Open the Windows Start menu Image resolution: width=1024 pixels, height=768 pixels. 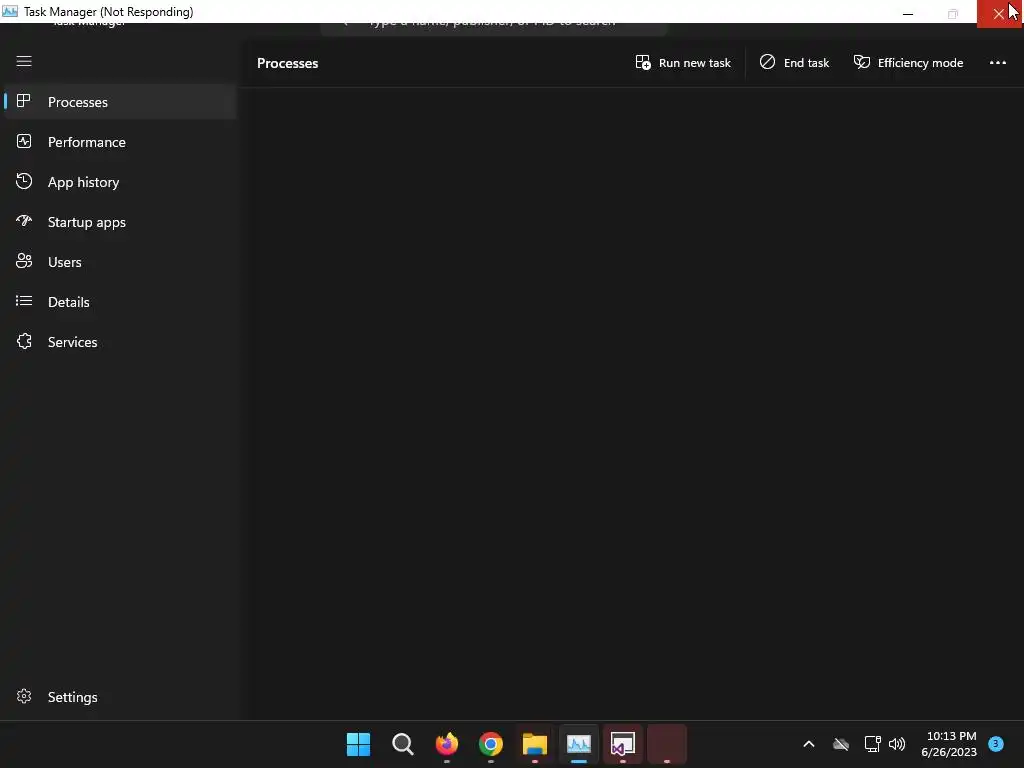359,744
